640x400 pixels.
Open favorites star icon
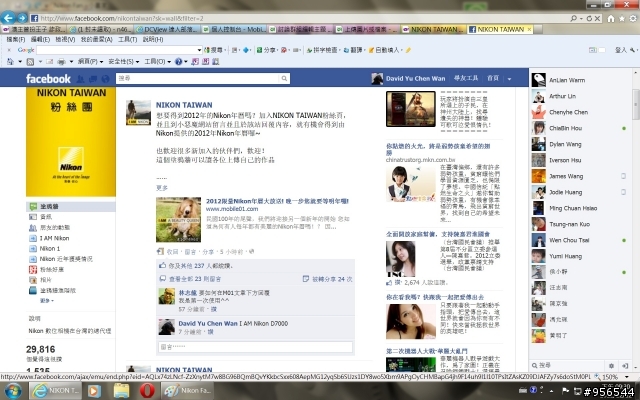(x=622, y=18)
